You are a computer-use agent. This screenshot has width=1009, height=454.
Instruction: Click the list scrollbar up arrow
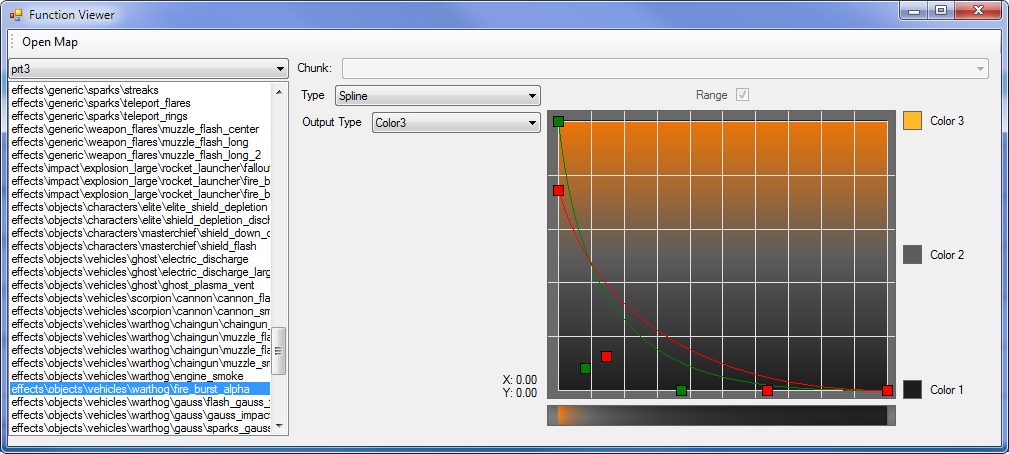tap(279, 90)
